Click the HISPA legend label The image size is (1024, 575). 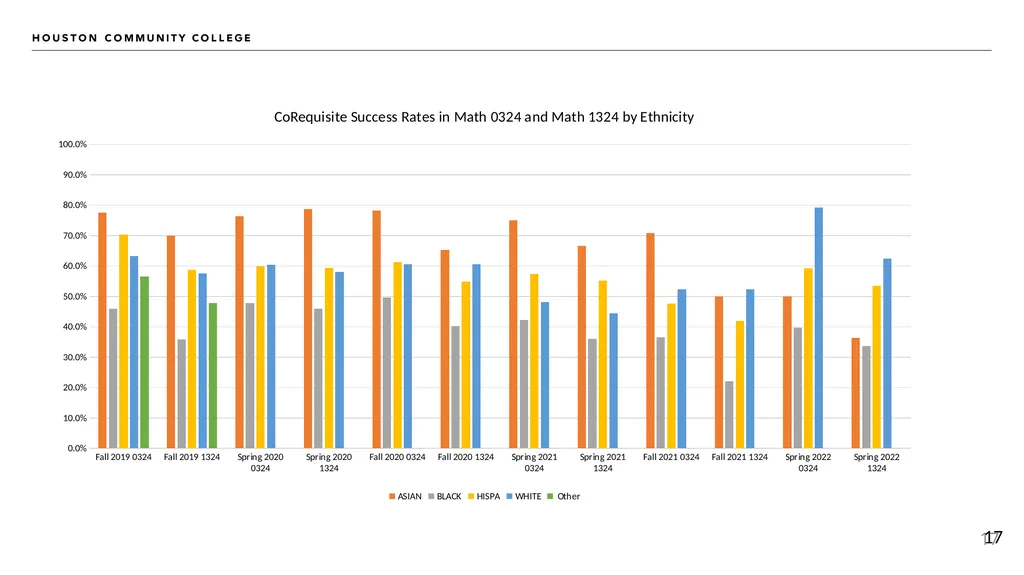(488, 497)
